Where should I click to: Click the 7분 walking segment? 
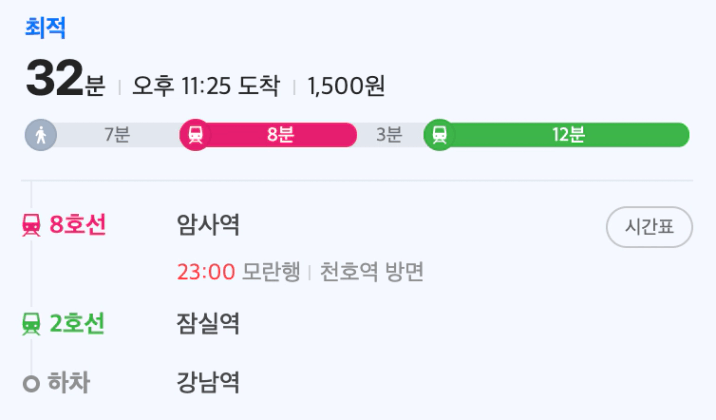tap(117, 135)
